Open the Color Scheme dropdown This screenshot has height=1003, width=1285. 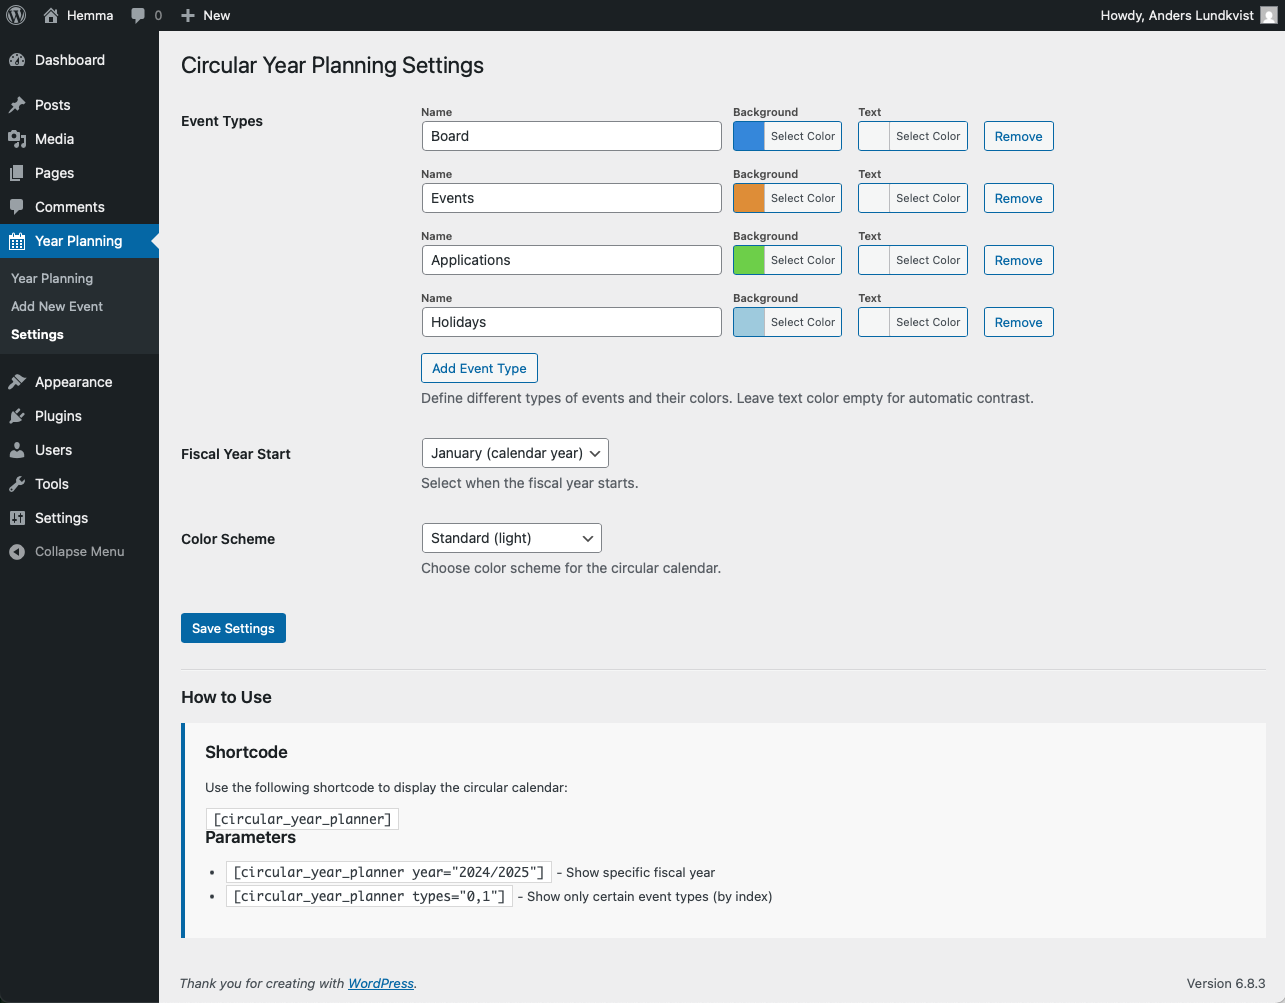(511, 537)
